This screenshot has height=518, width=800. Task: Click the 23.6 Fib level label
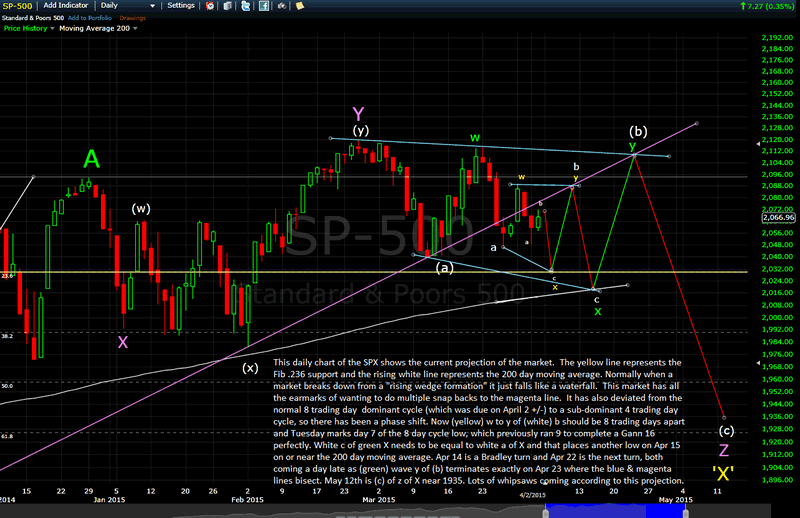pos(7,276)
